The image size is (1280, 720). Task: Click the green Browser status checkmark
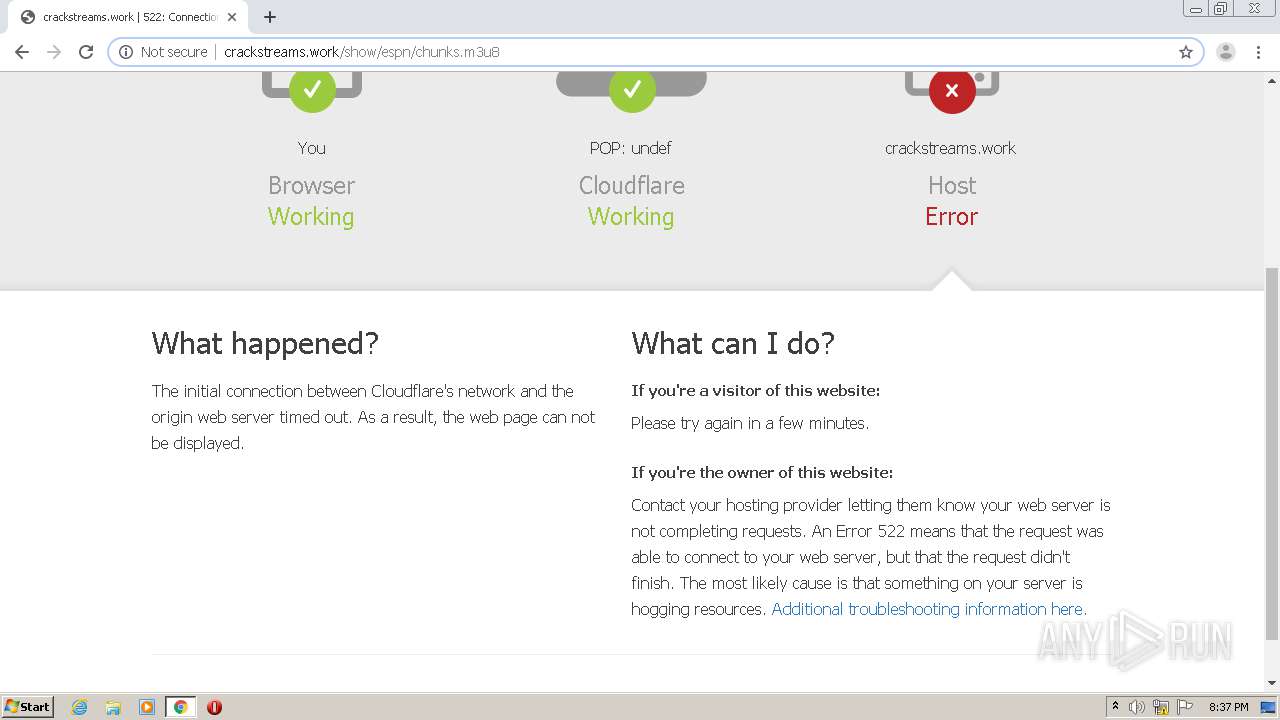(312, 90)
